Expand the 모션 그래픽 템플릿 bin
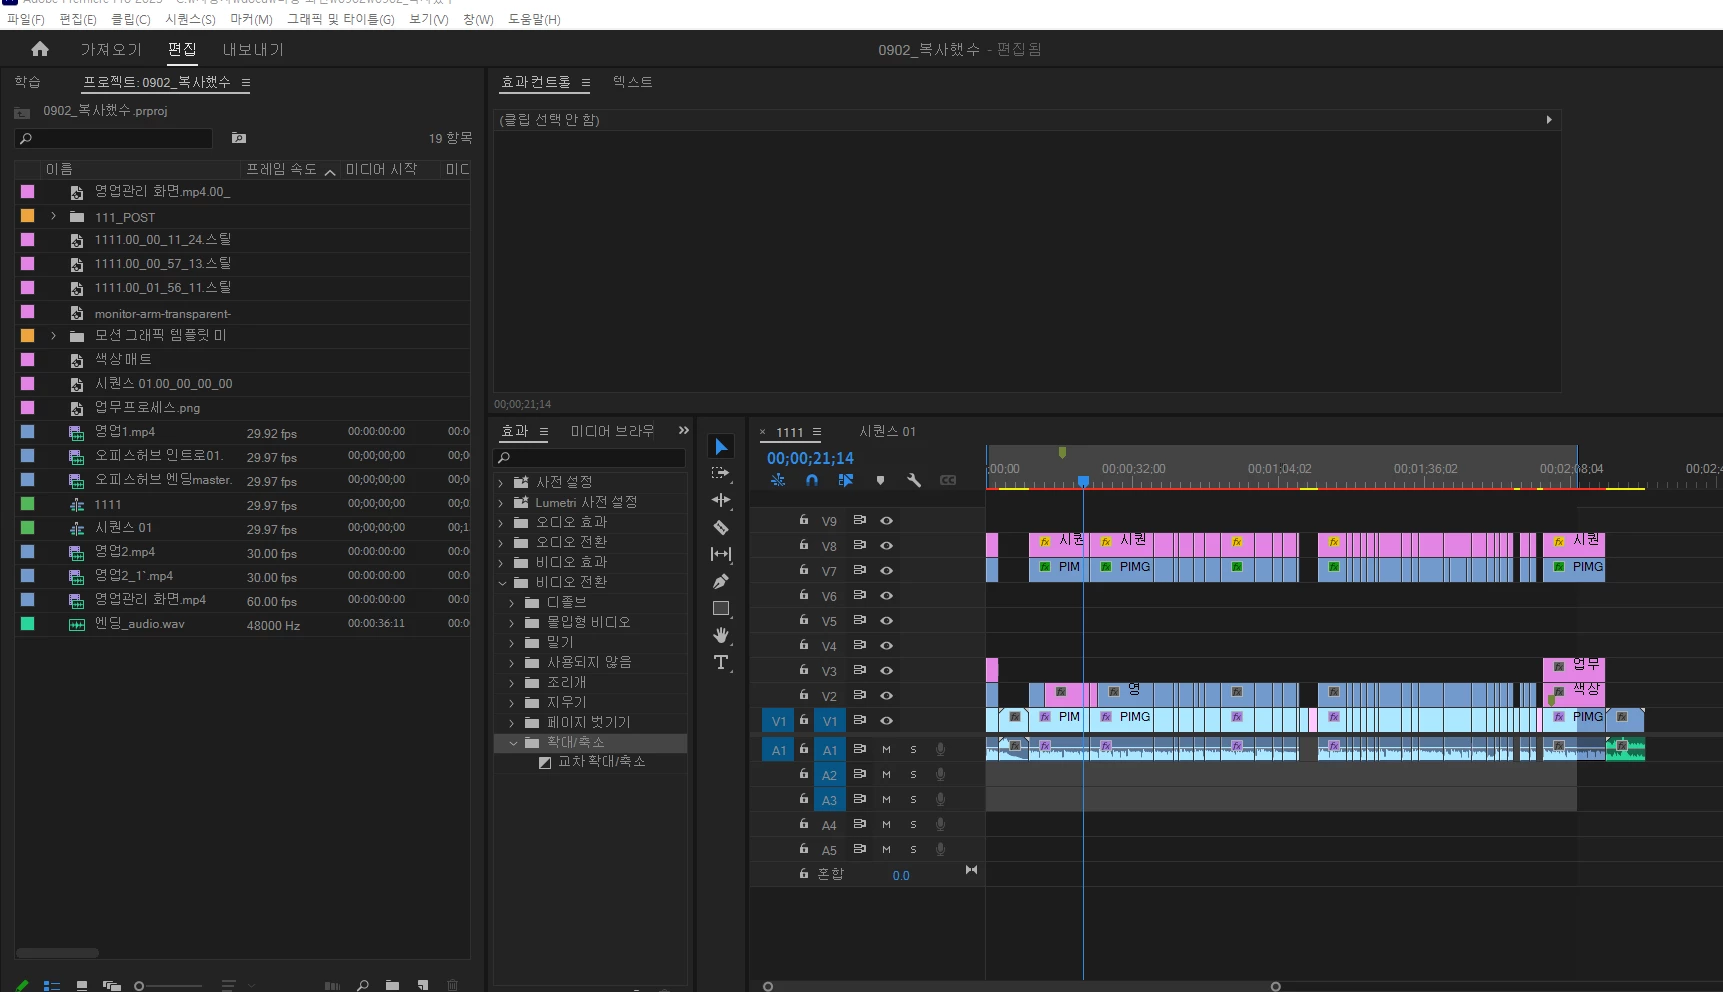 click(x=54, y=335)
